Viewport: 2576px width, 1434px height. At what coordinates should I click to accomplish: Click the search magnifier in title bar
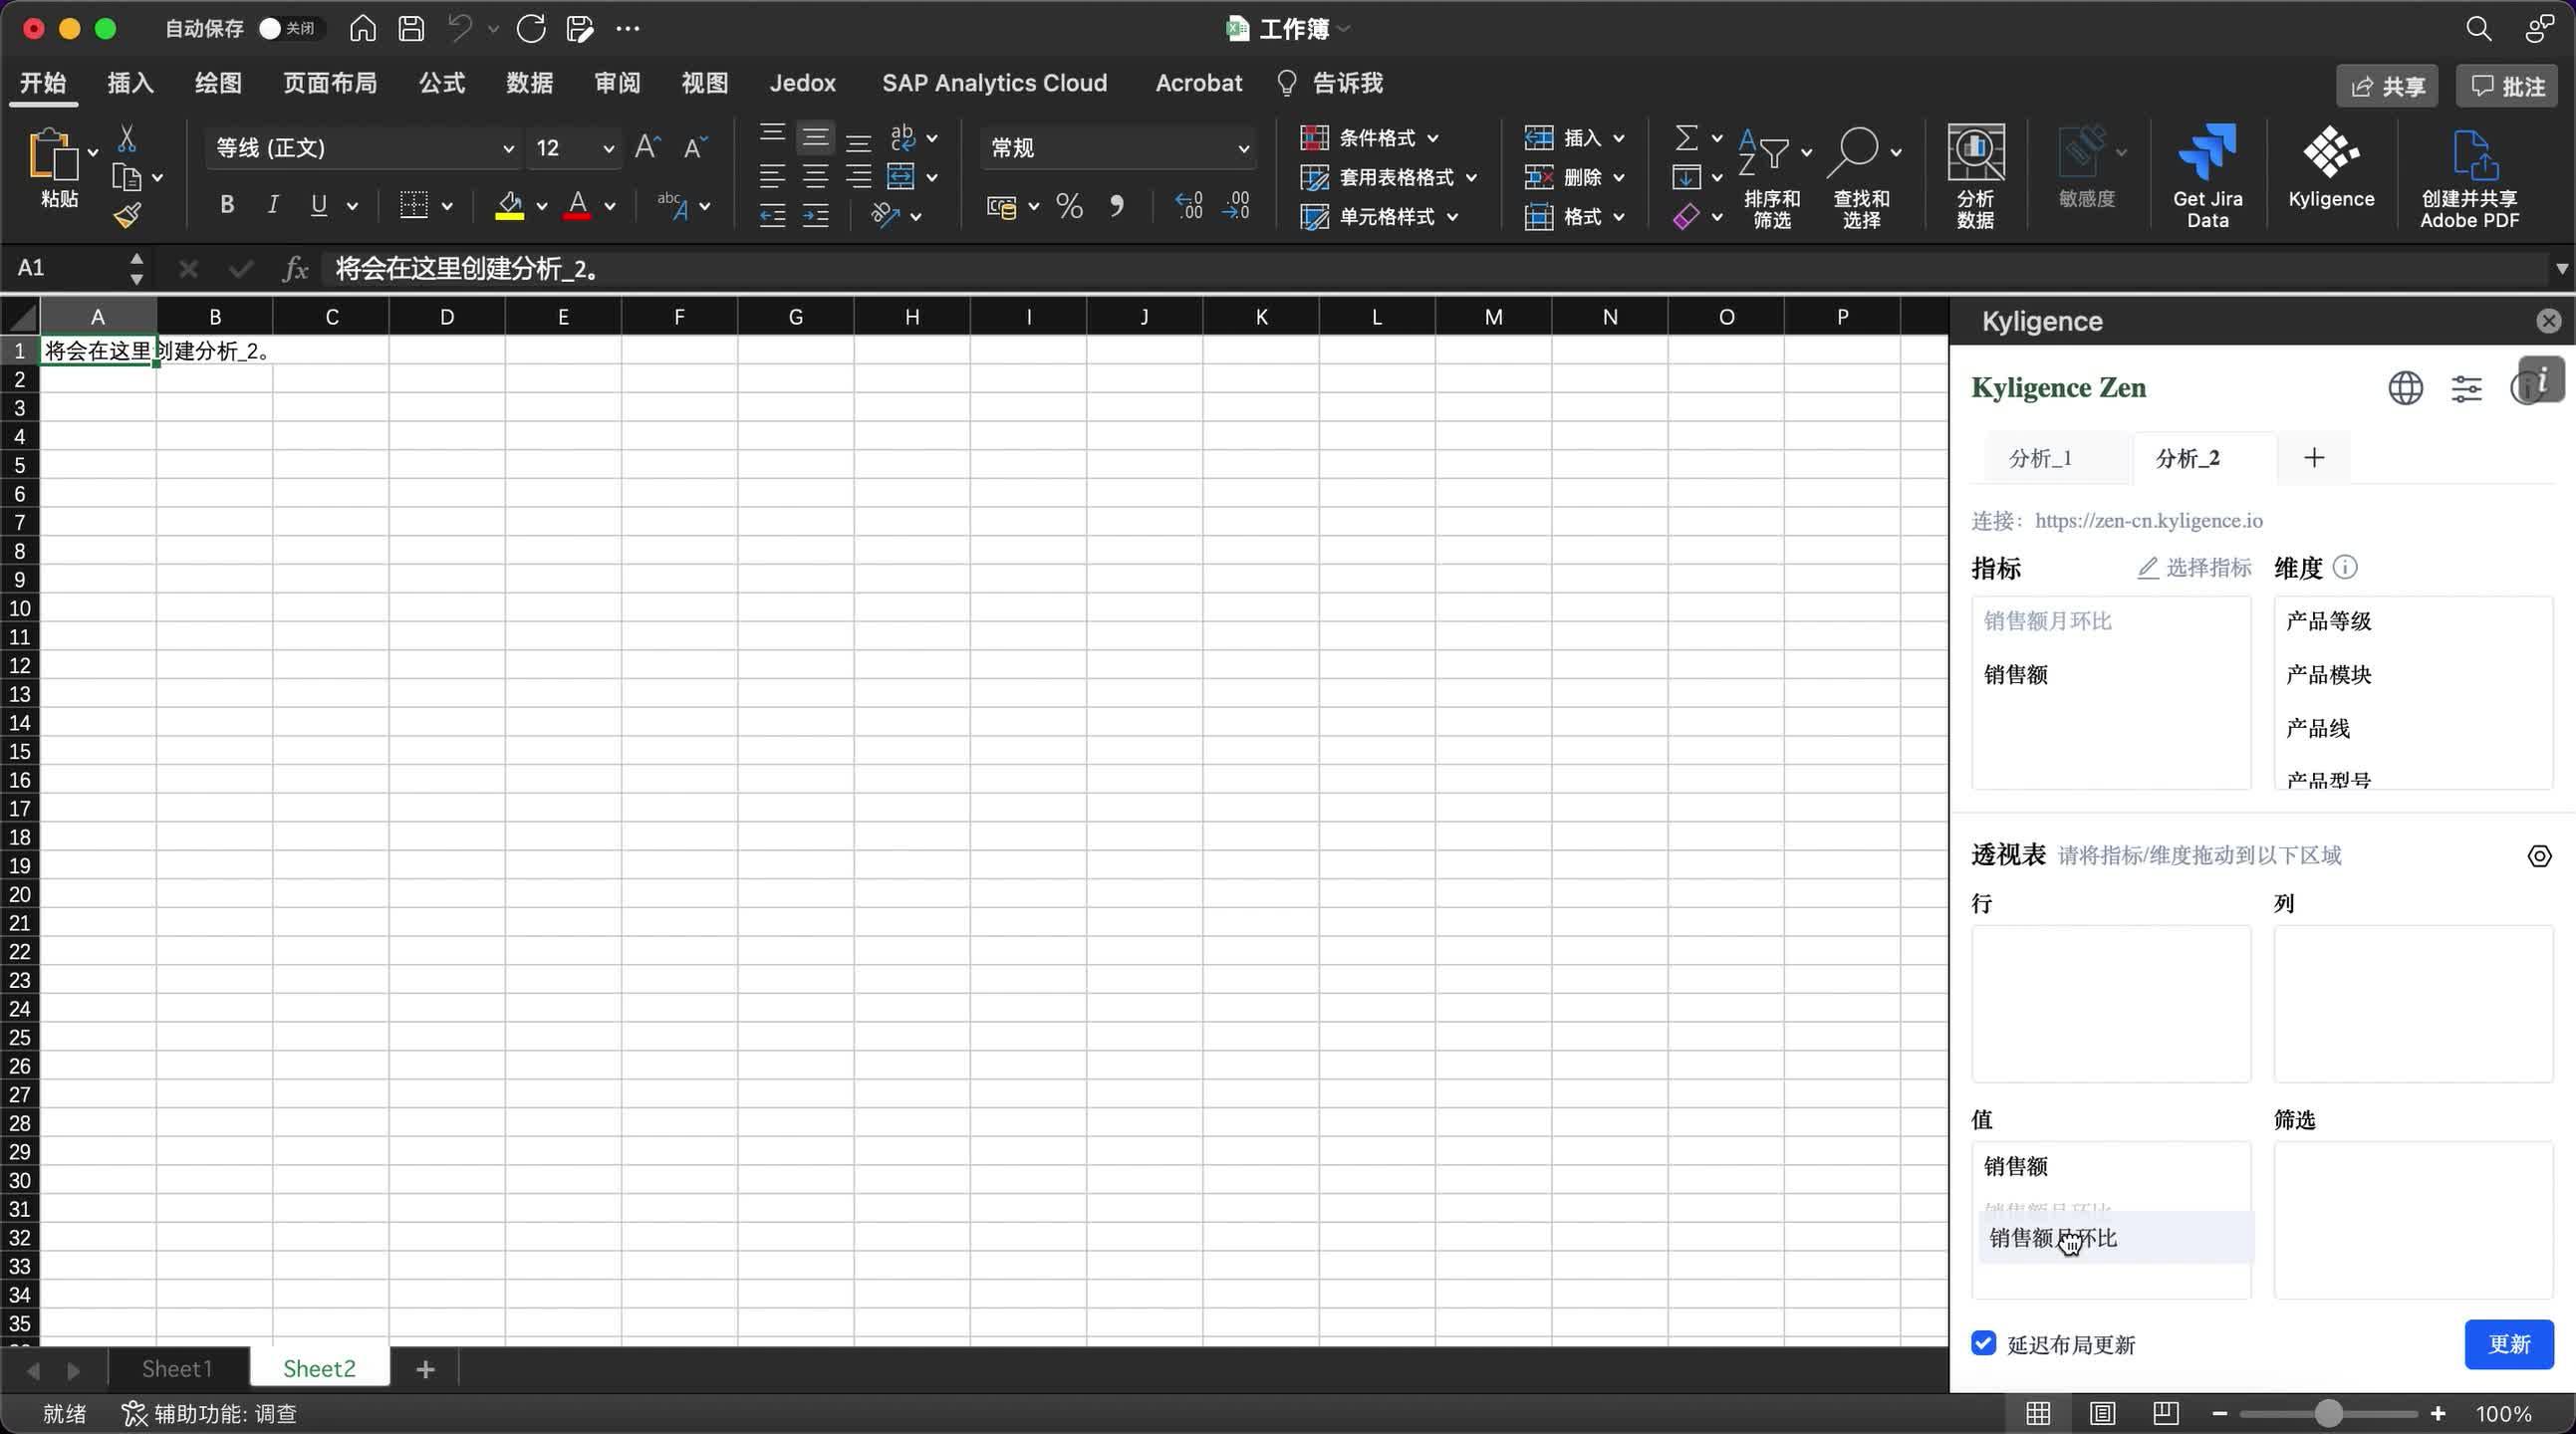pyautogui.click(x=2478, y=28)
